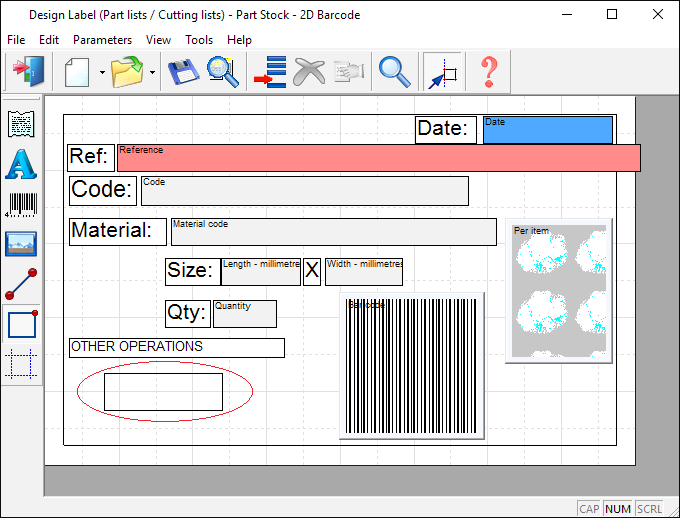Open the Edit menu
Screen dimensions: 680x518
coord(49,40)
